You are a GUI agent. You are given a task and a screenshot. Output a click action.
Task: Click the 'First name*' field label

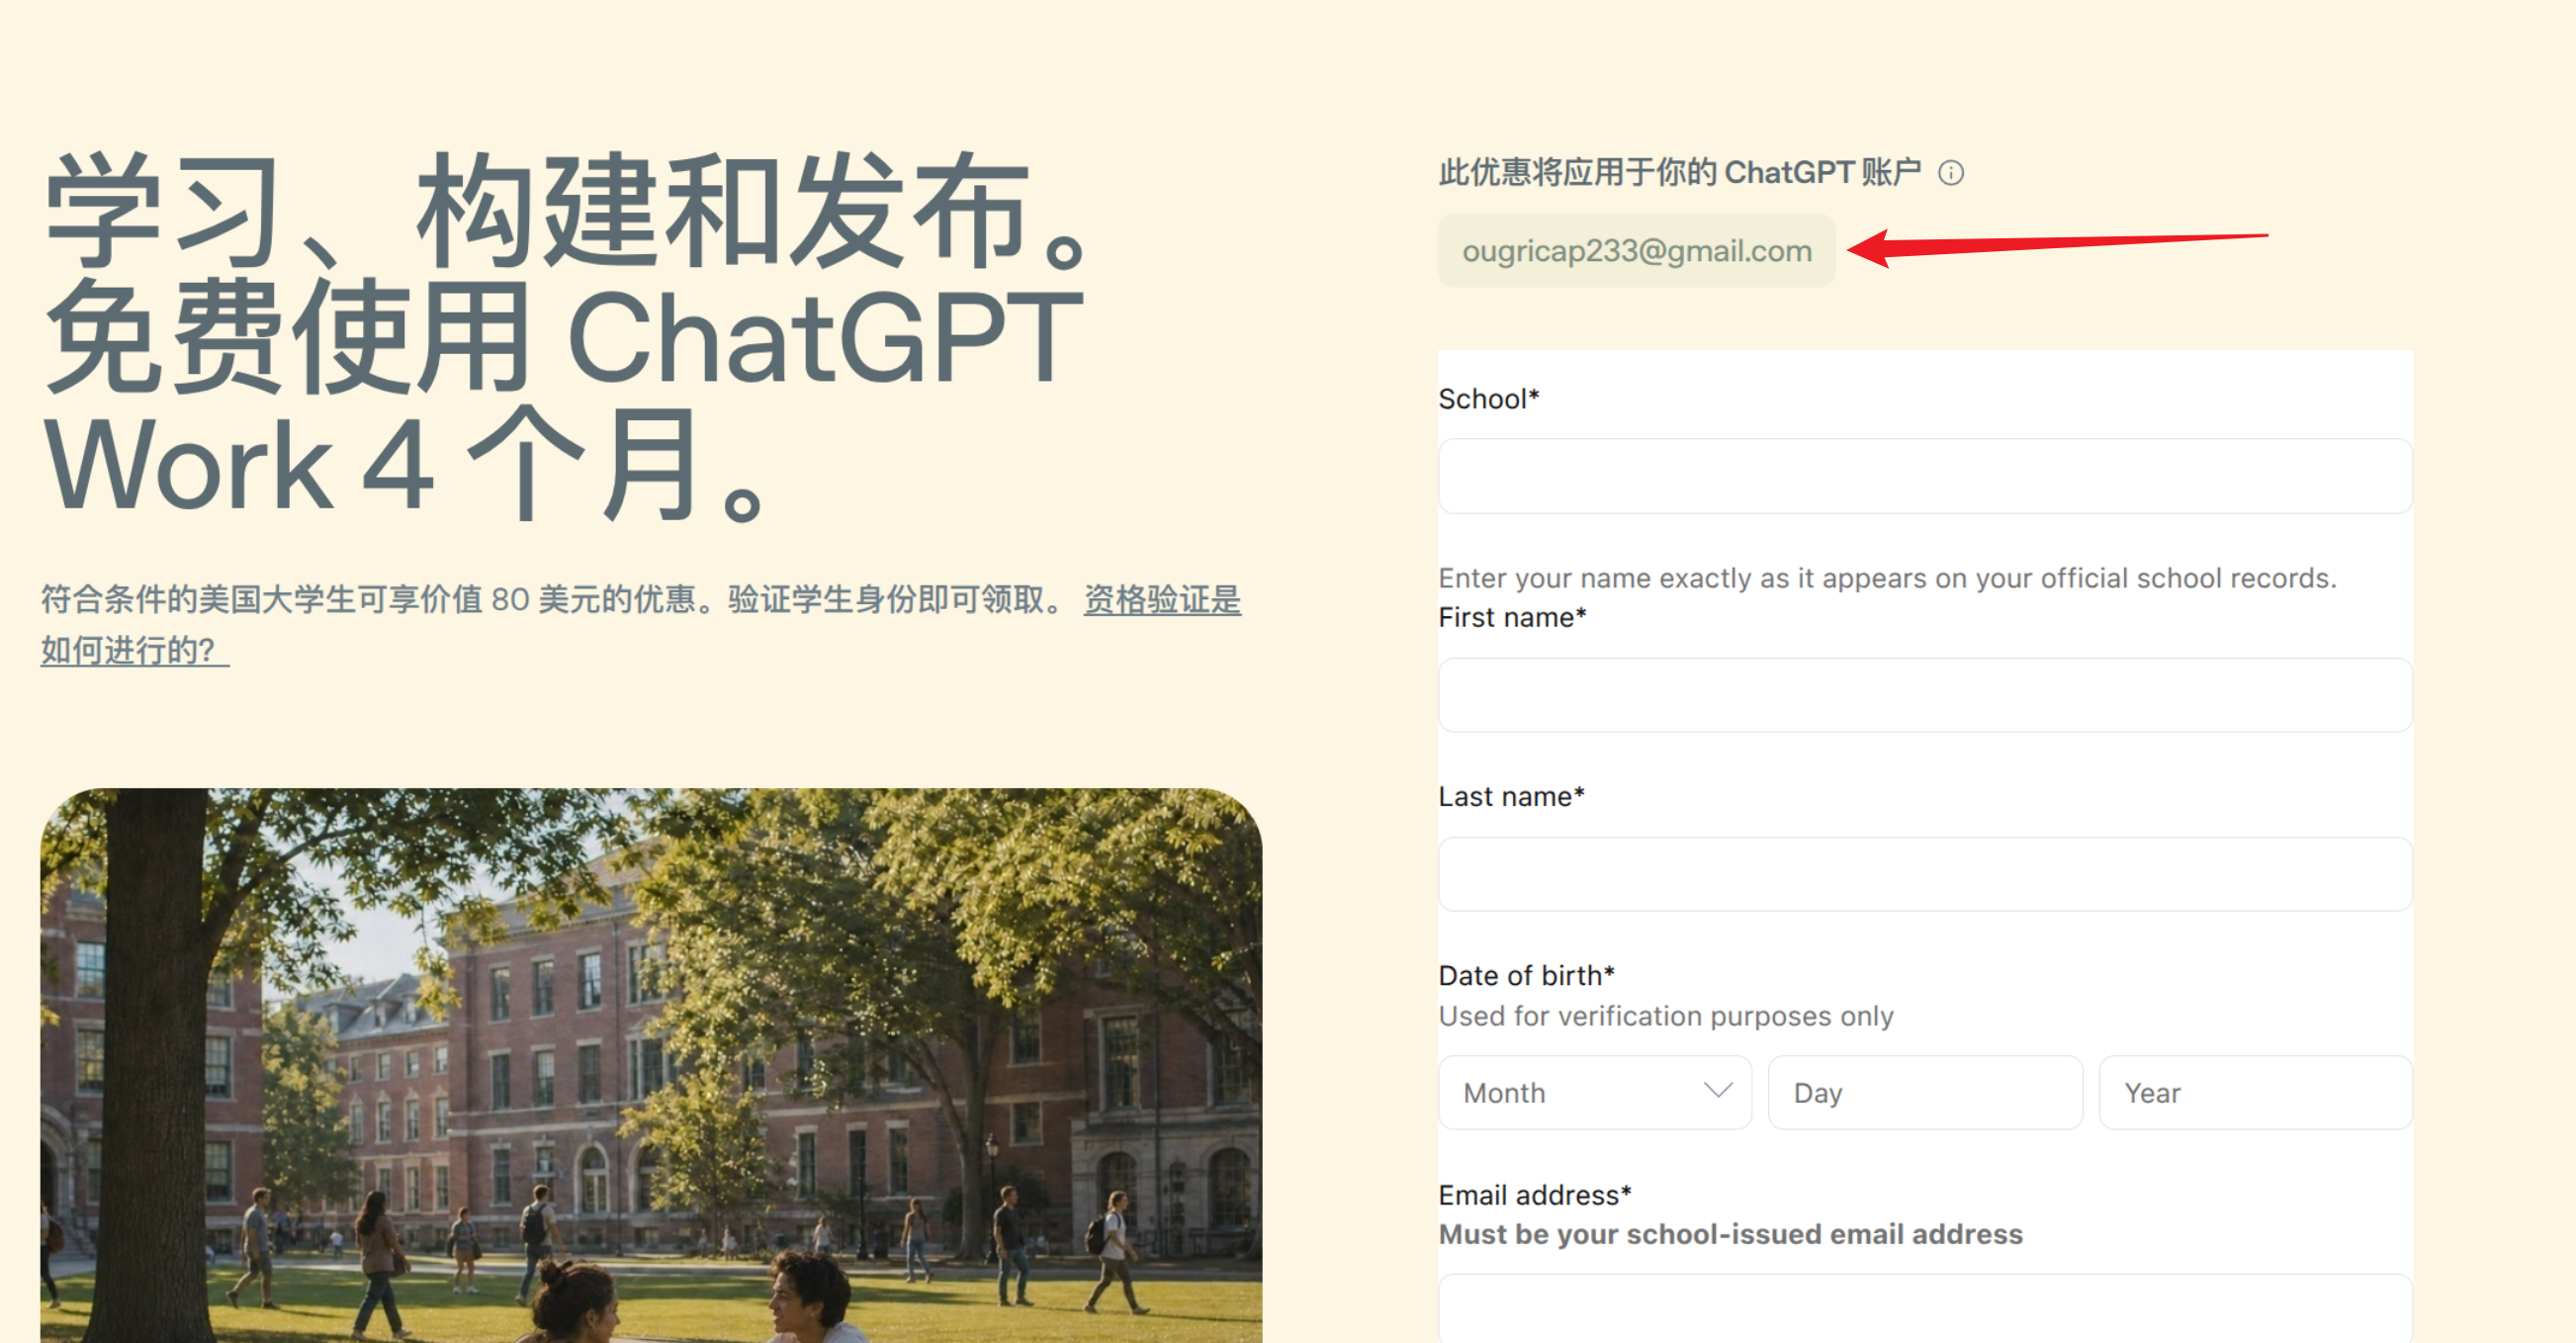coord(1512,618)
